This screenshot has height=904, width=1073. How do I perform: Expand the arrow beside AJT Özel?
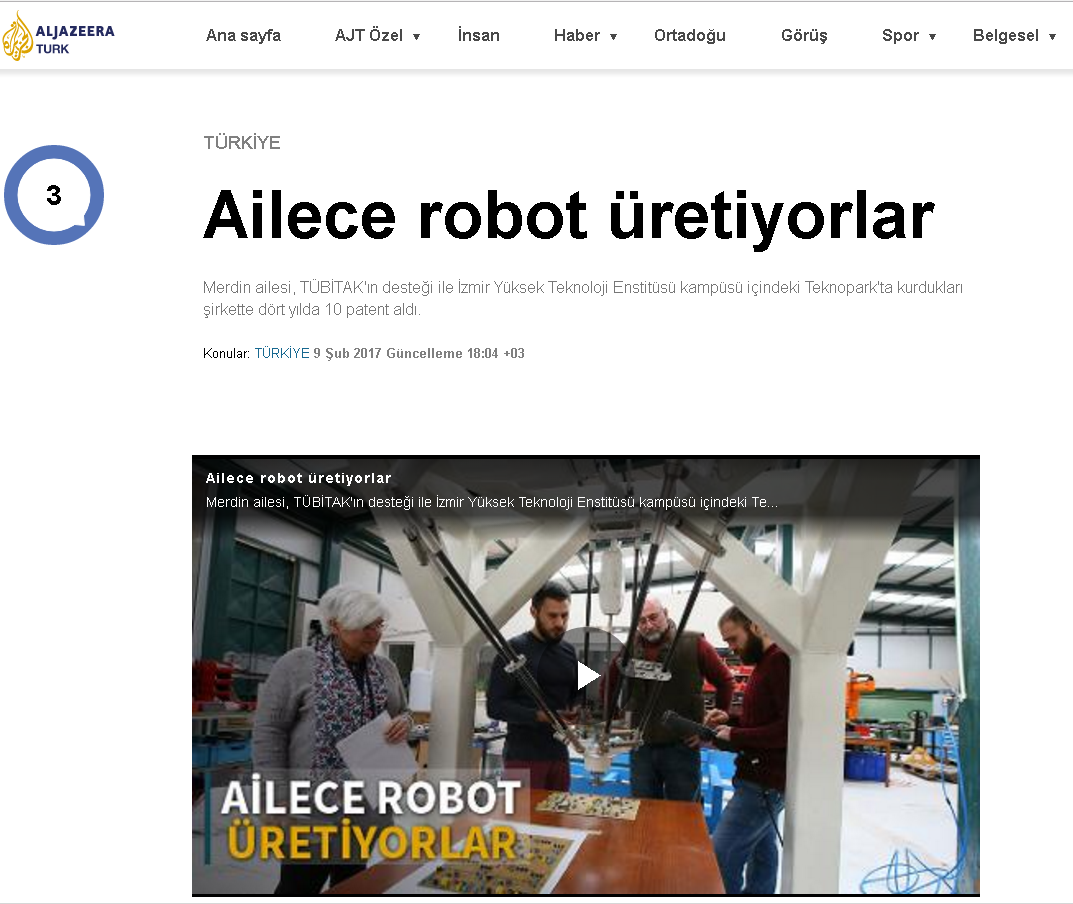coord(417,37)
